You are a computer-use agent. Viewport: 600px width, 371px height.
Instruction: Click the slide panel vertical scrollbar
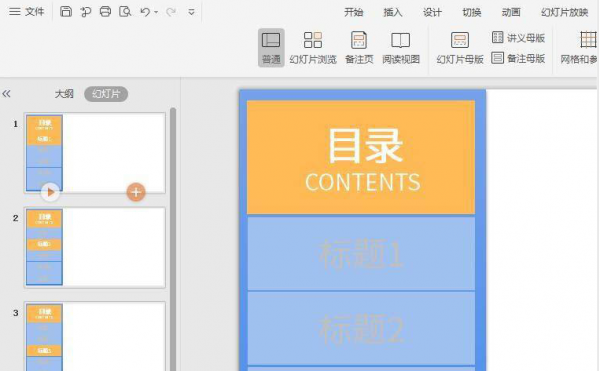click(173, 239)
